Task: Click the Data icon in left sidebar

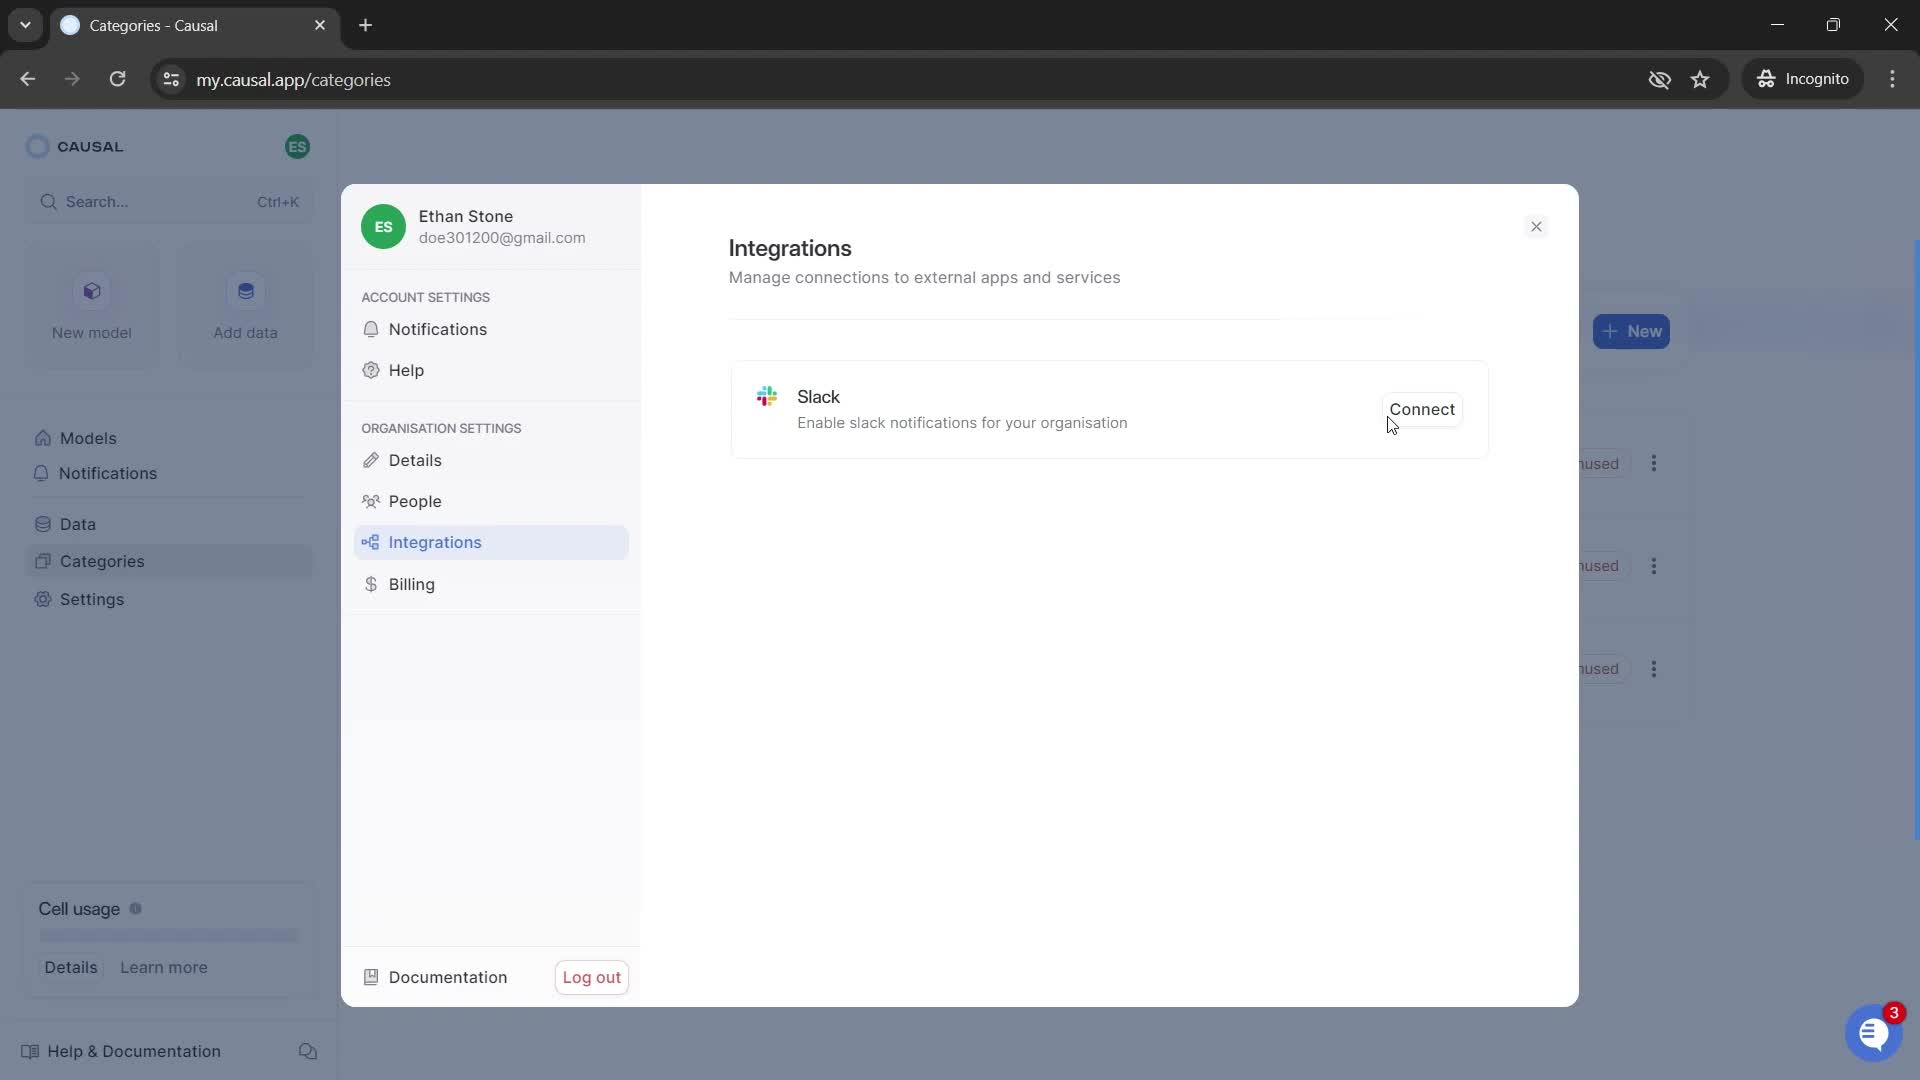Action: pyautogui.click(x=42, y=524)
